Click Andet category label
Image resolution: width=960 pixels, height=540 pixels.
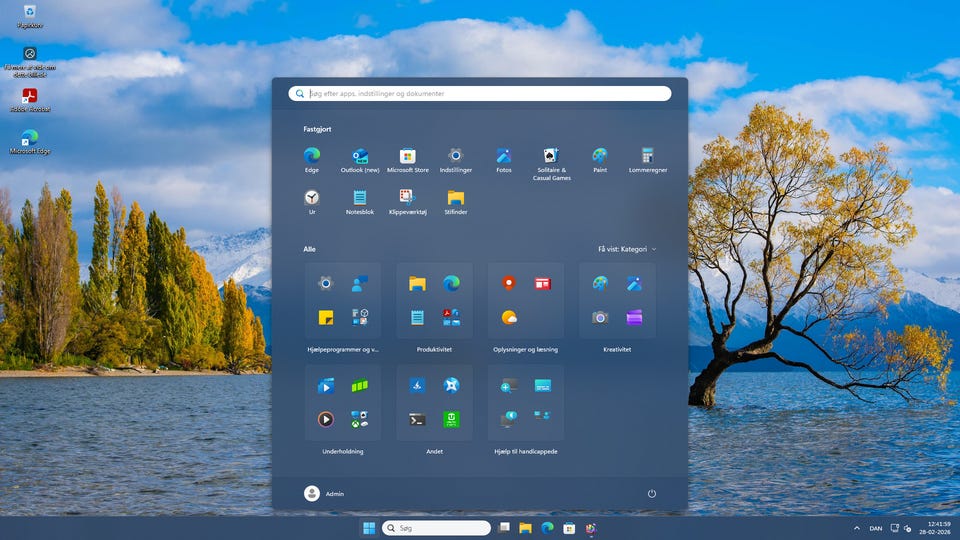(x=435, y=452)
